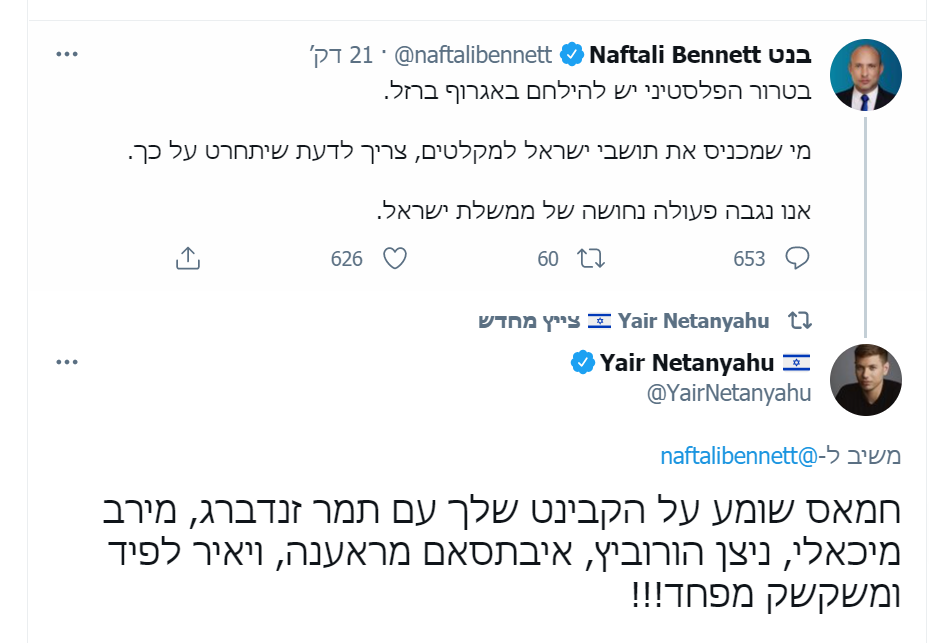The width and height of the screenshot is (929, 643).
Task: Open Yair Netanyahu's profile avatar
Action: (866, 380)
